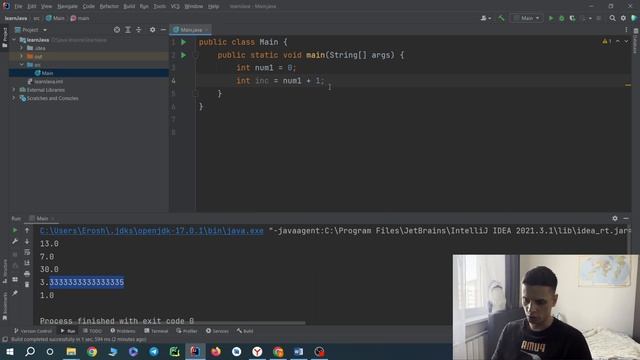Toggle the Project tool window side tab
The width and height of the screenshot is (640, 360).
point(4,38)
